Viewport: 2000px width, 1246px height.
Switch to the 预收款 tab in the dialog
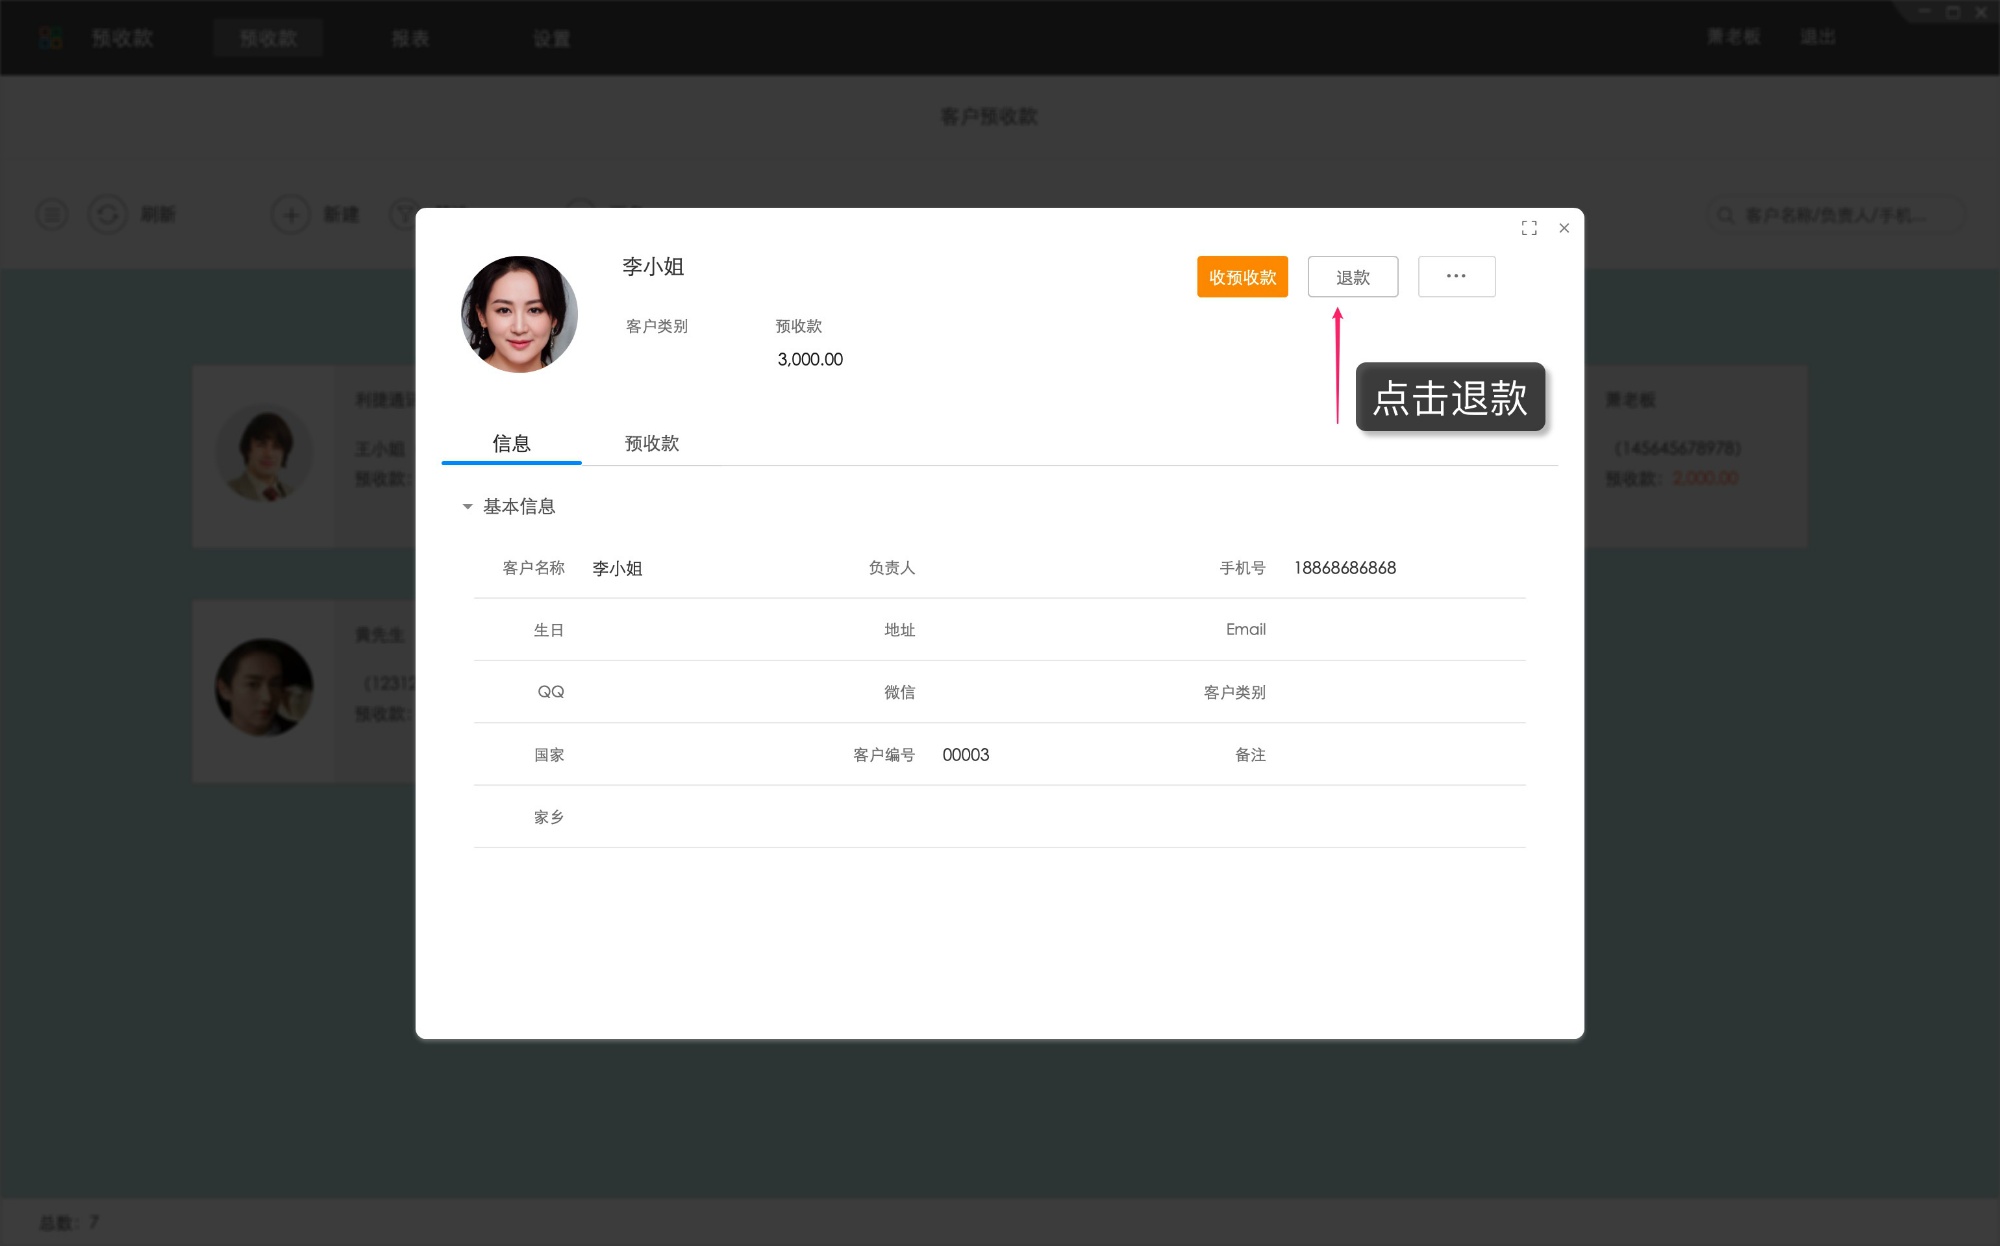[x=651, y=444]
